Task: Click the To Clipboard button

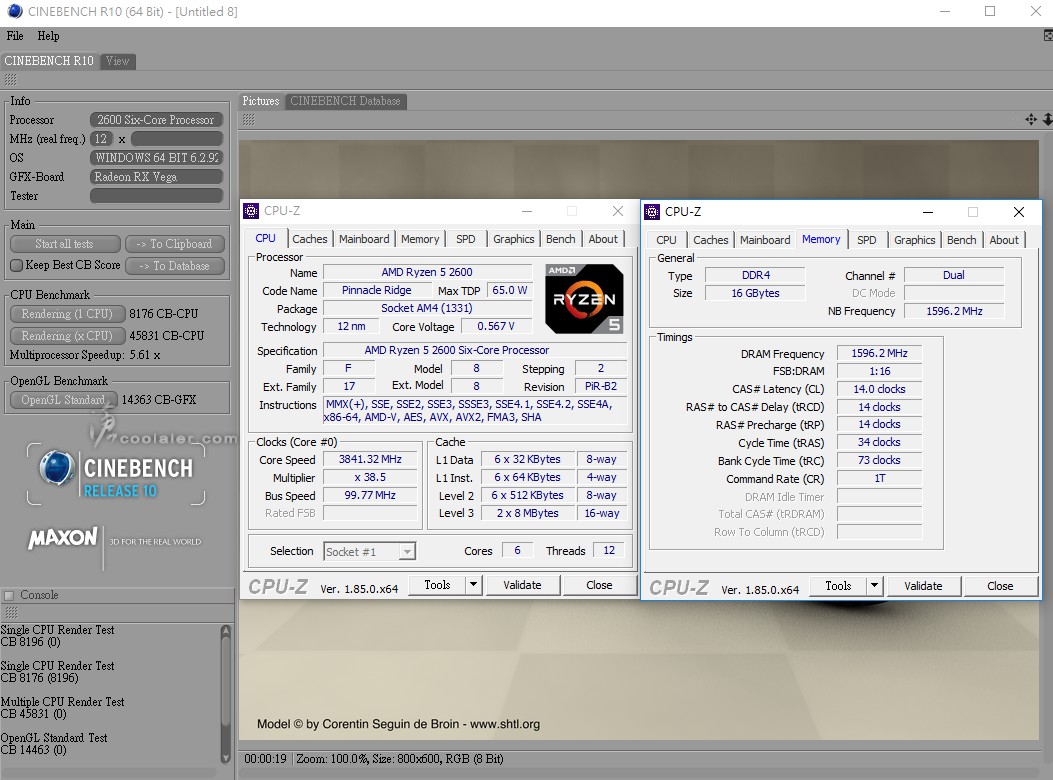Action: (x=175, y=245)
